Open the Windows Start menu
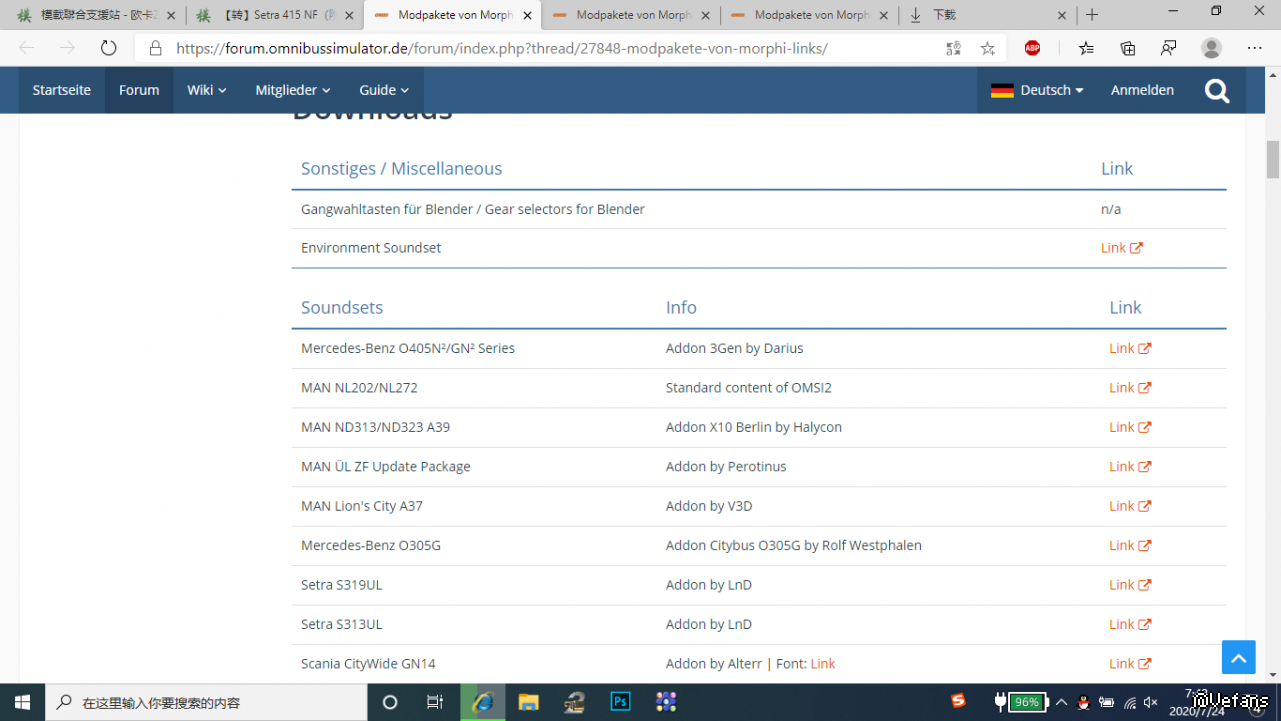The image size is (1281, 721). click(22, 702)
